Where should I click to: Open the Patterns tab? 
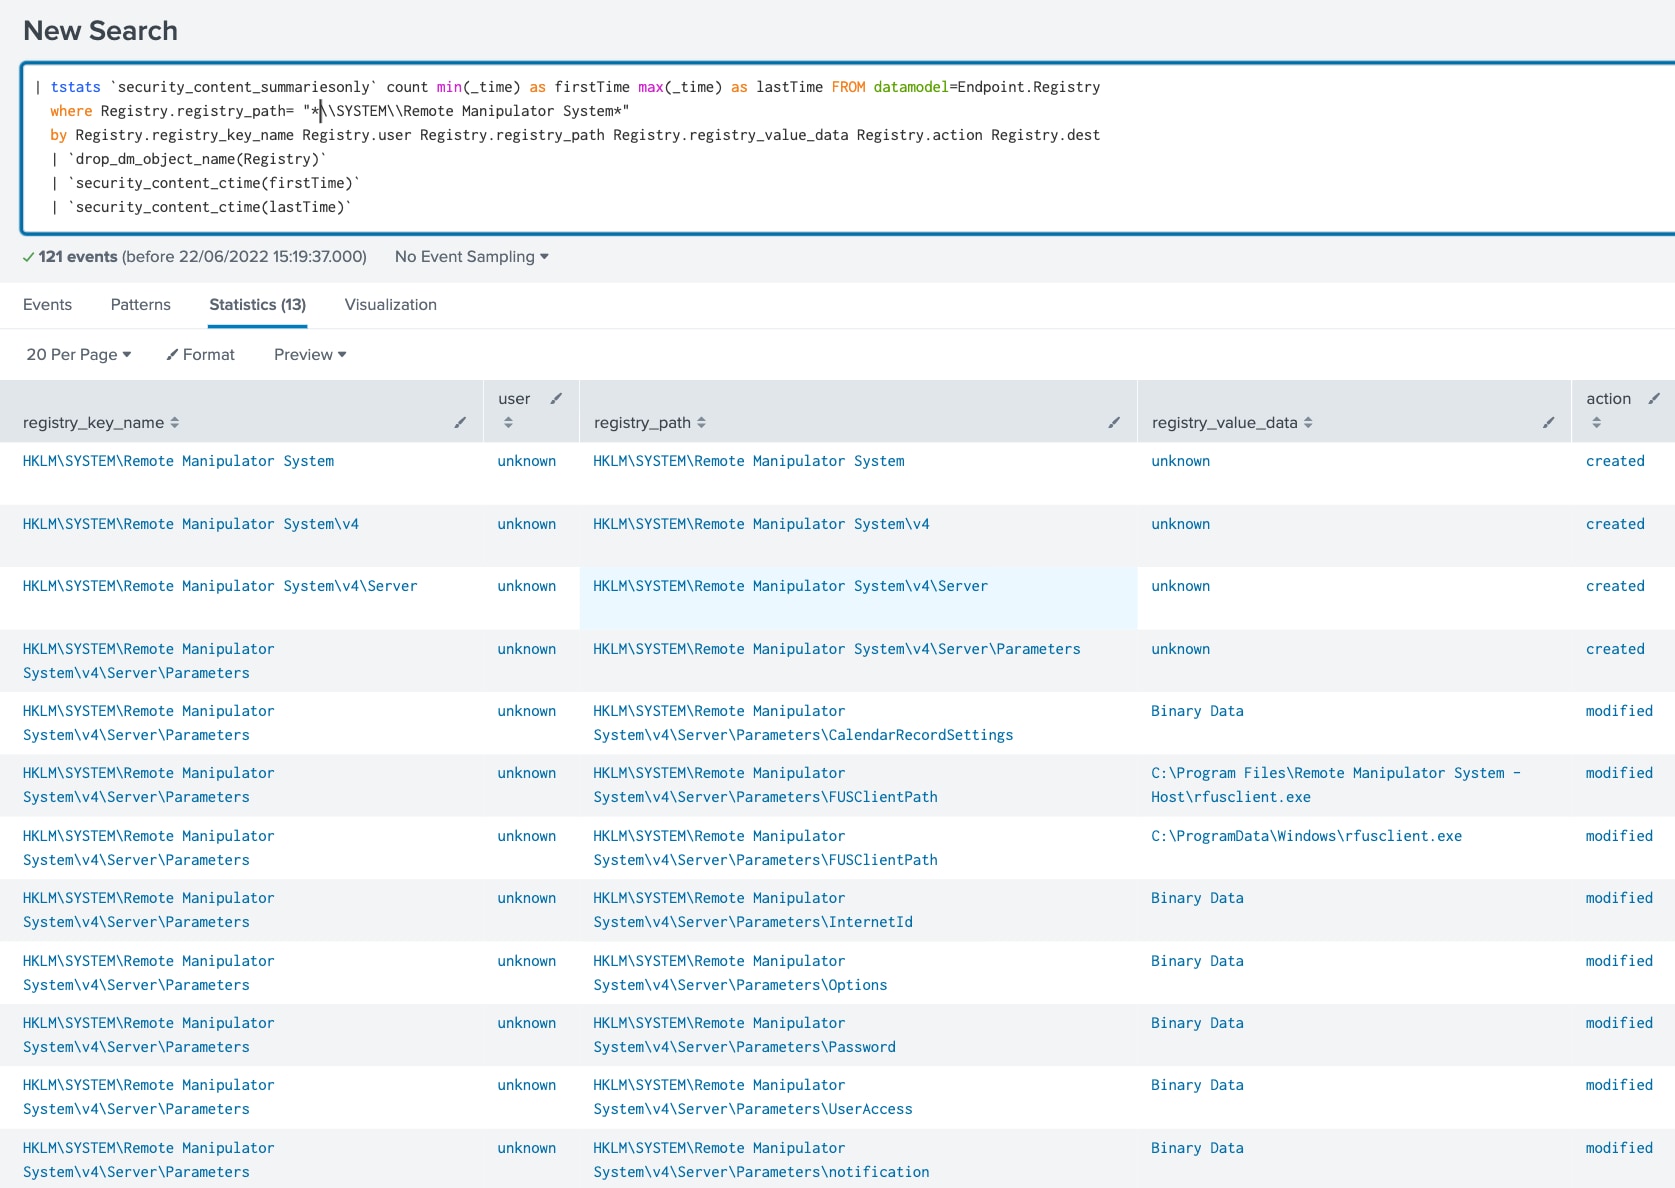[x=140, y=305]
